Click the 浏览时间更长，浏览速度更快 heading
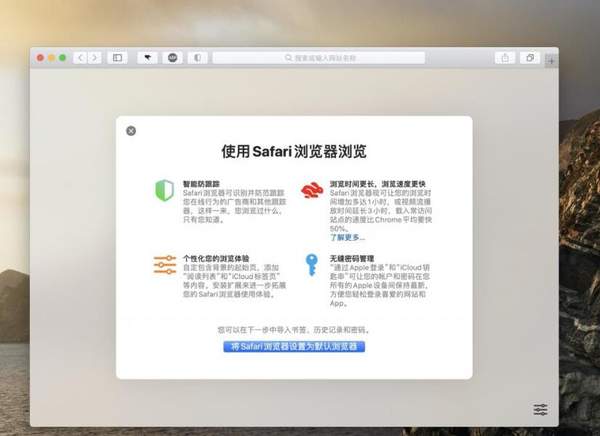Image resolution: width=600 pixels, height=436 pixels. 378,184
